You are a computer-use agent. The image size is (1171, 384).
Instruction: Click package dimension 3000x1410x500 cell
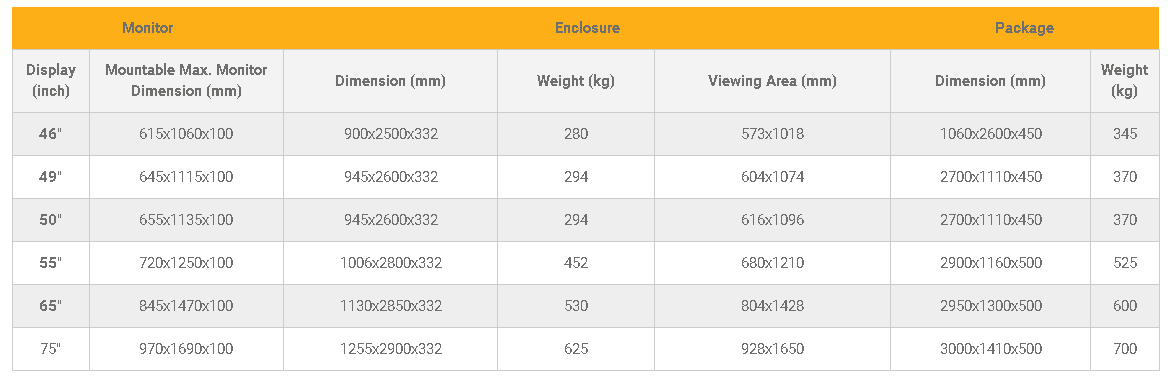click(x=990, y=349)
